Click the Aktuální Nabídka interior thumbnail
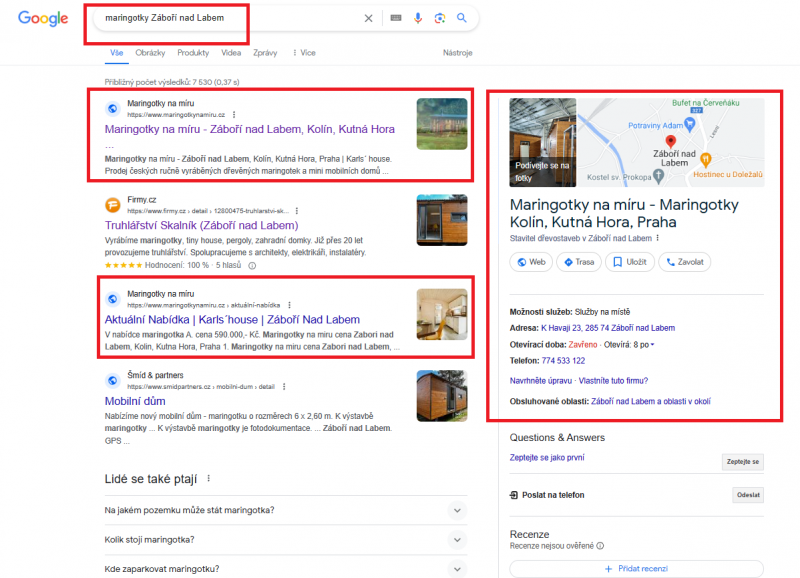This screenshot has width=800, height=578. point(442,314)
